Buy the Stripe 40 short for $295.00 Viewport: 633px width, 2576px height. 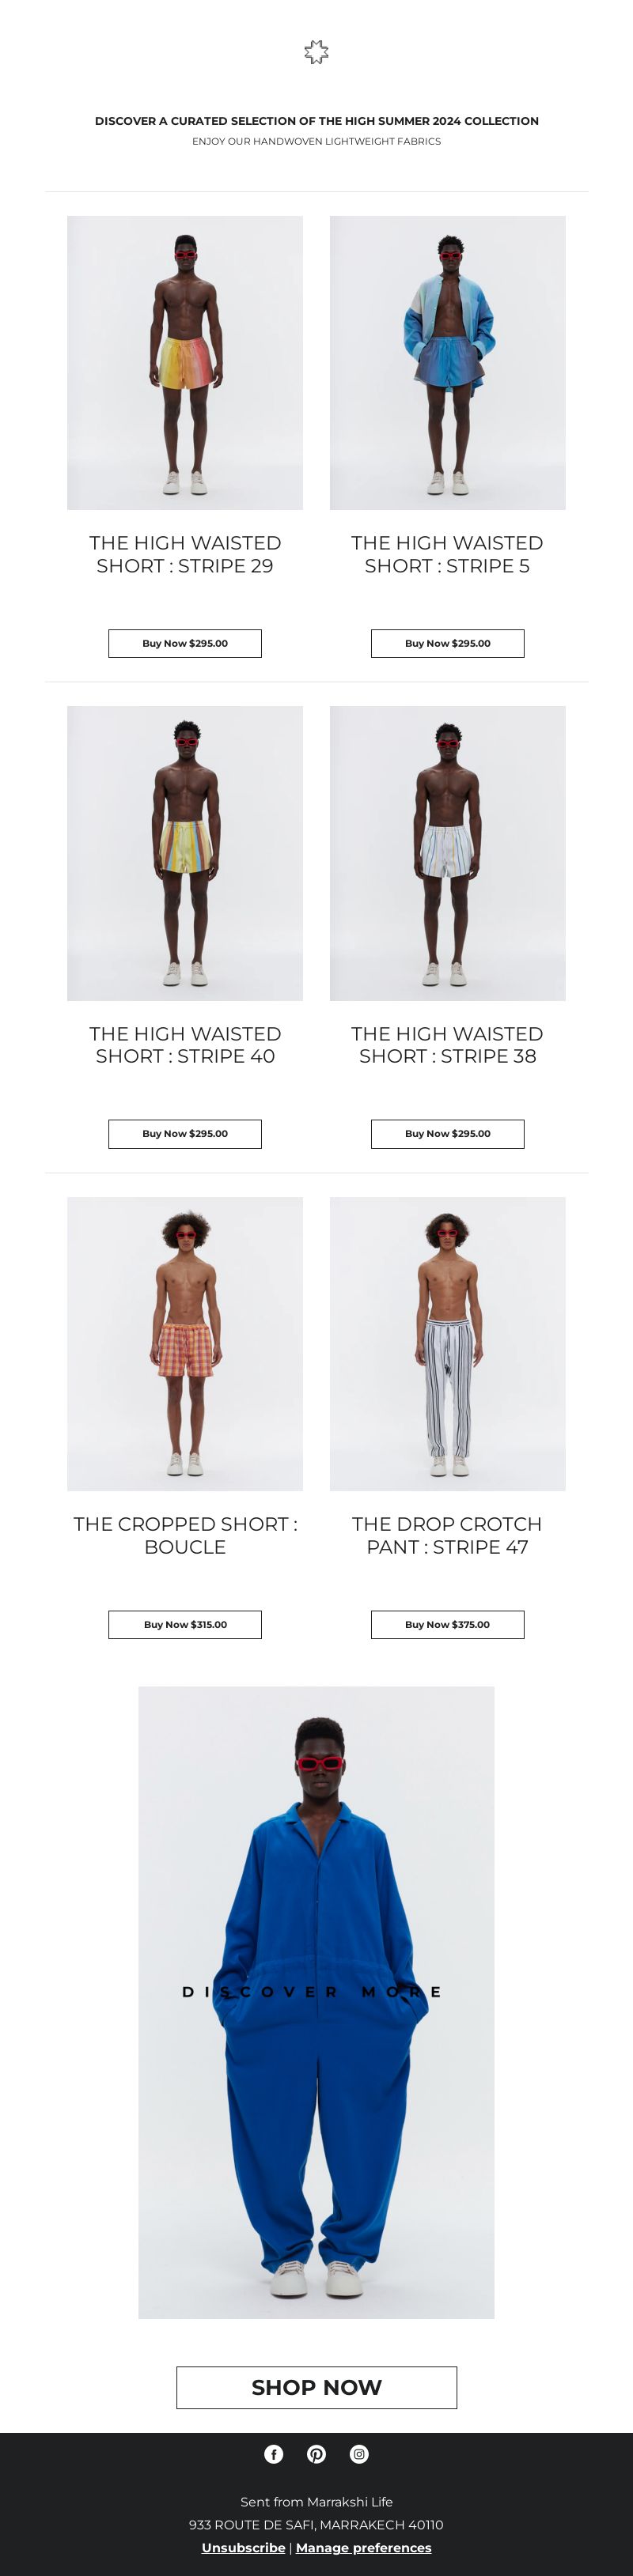click(x=185, y=1133)
